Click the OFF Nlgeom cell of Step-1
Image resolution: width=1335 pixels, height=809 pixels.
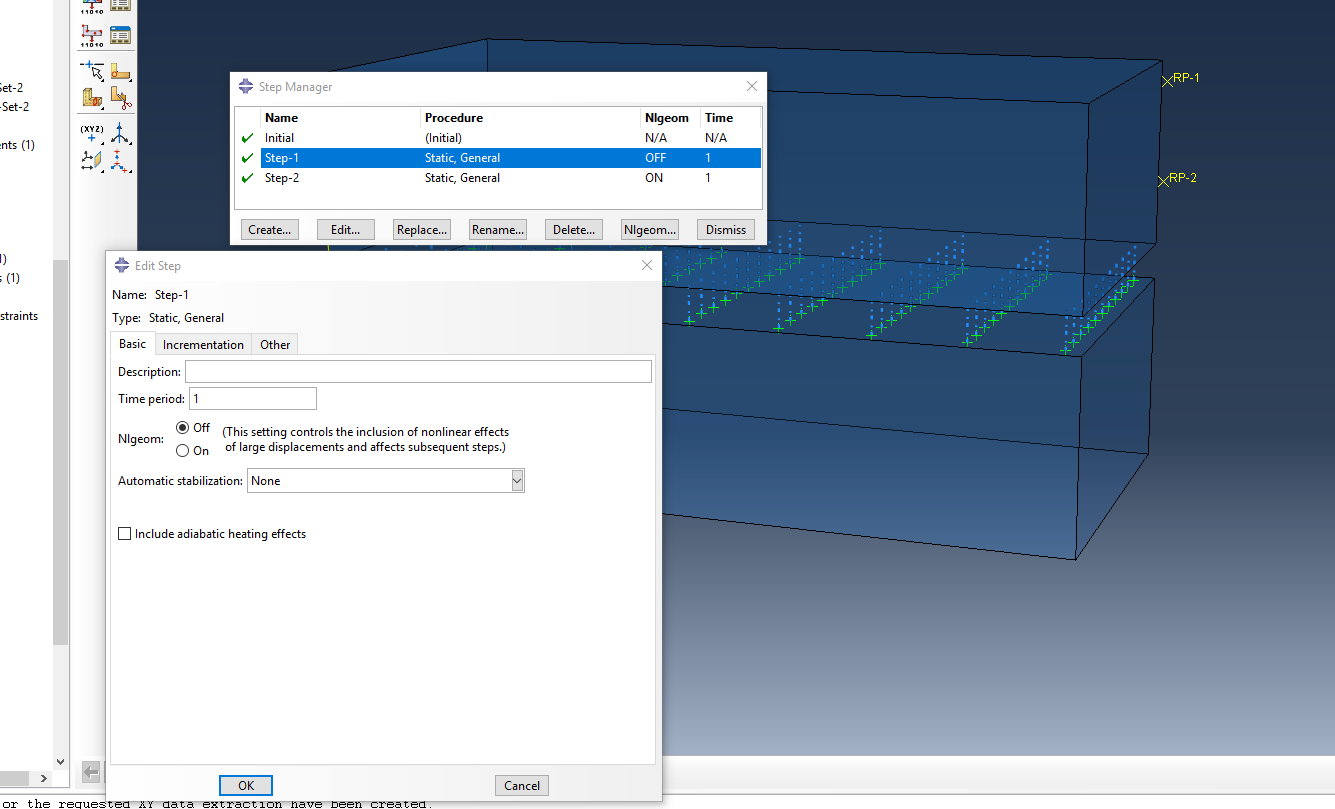click(x=656, y=158)
